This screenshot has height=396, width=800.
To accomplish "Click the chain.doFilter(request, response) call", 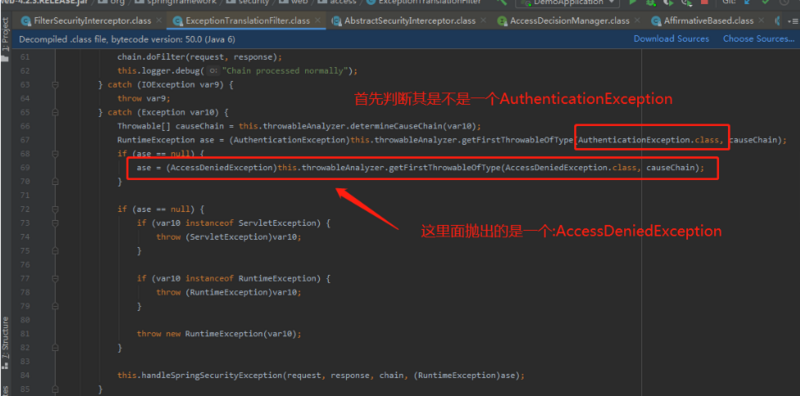I will pos(199,57).
